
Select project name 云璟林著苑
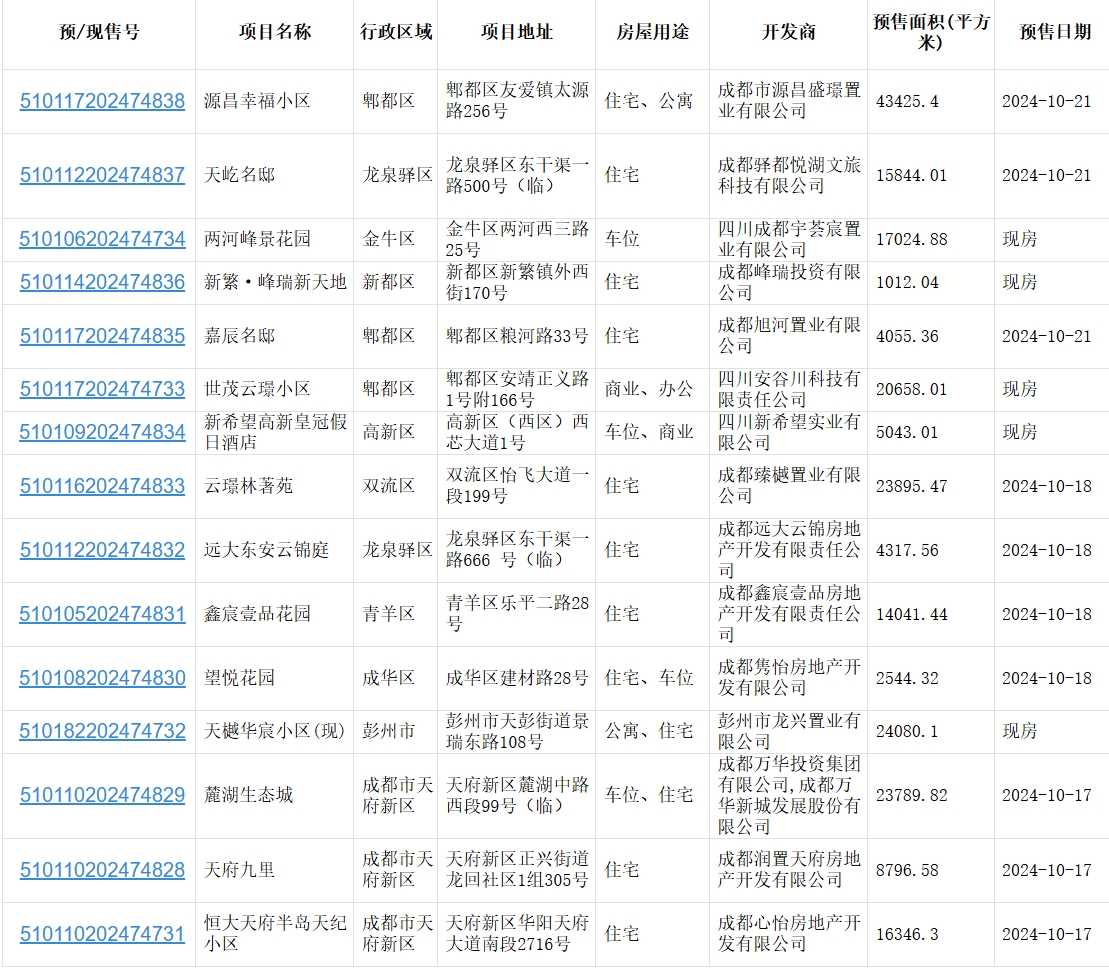click(248, 486)
